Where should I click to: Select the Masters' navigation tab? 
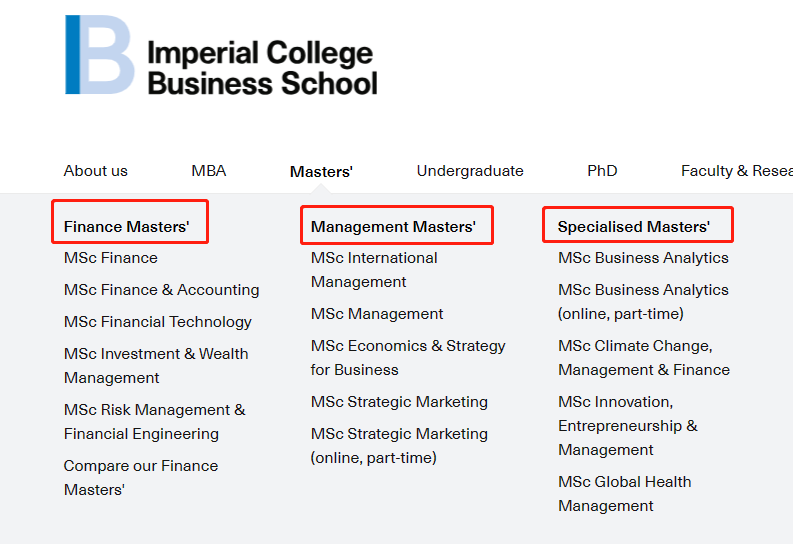click(x=321, y=172)
